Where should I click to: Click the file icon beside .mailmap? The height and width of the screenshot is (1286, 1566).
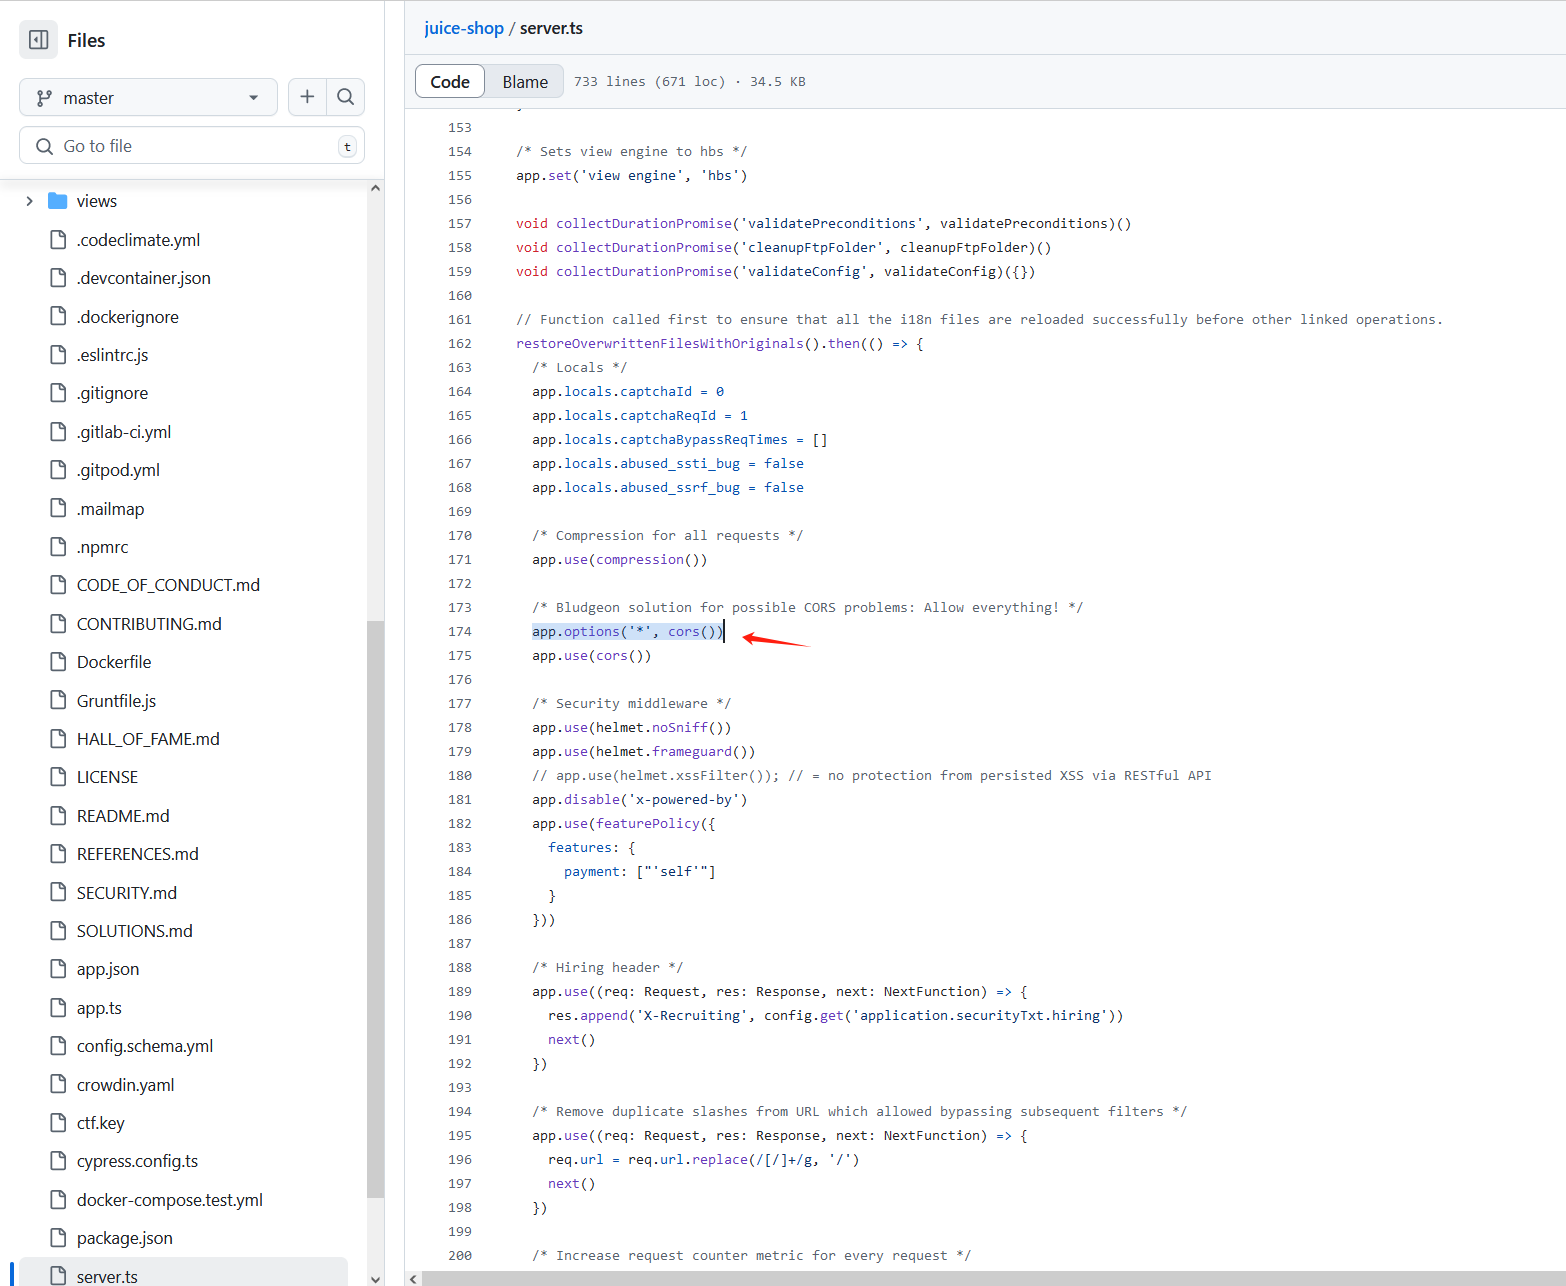pyautogui.click(x=58, y=509)
